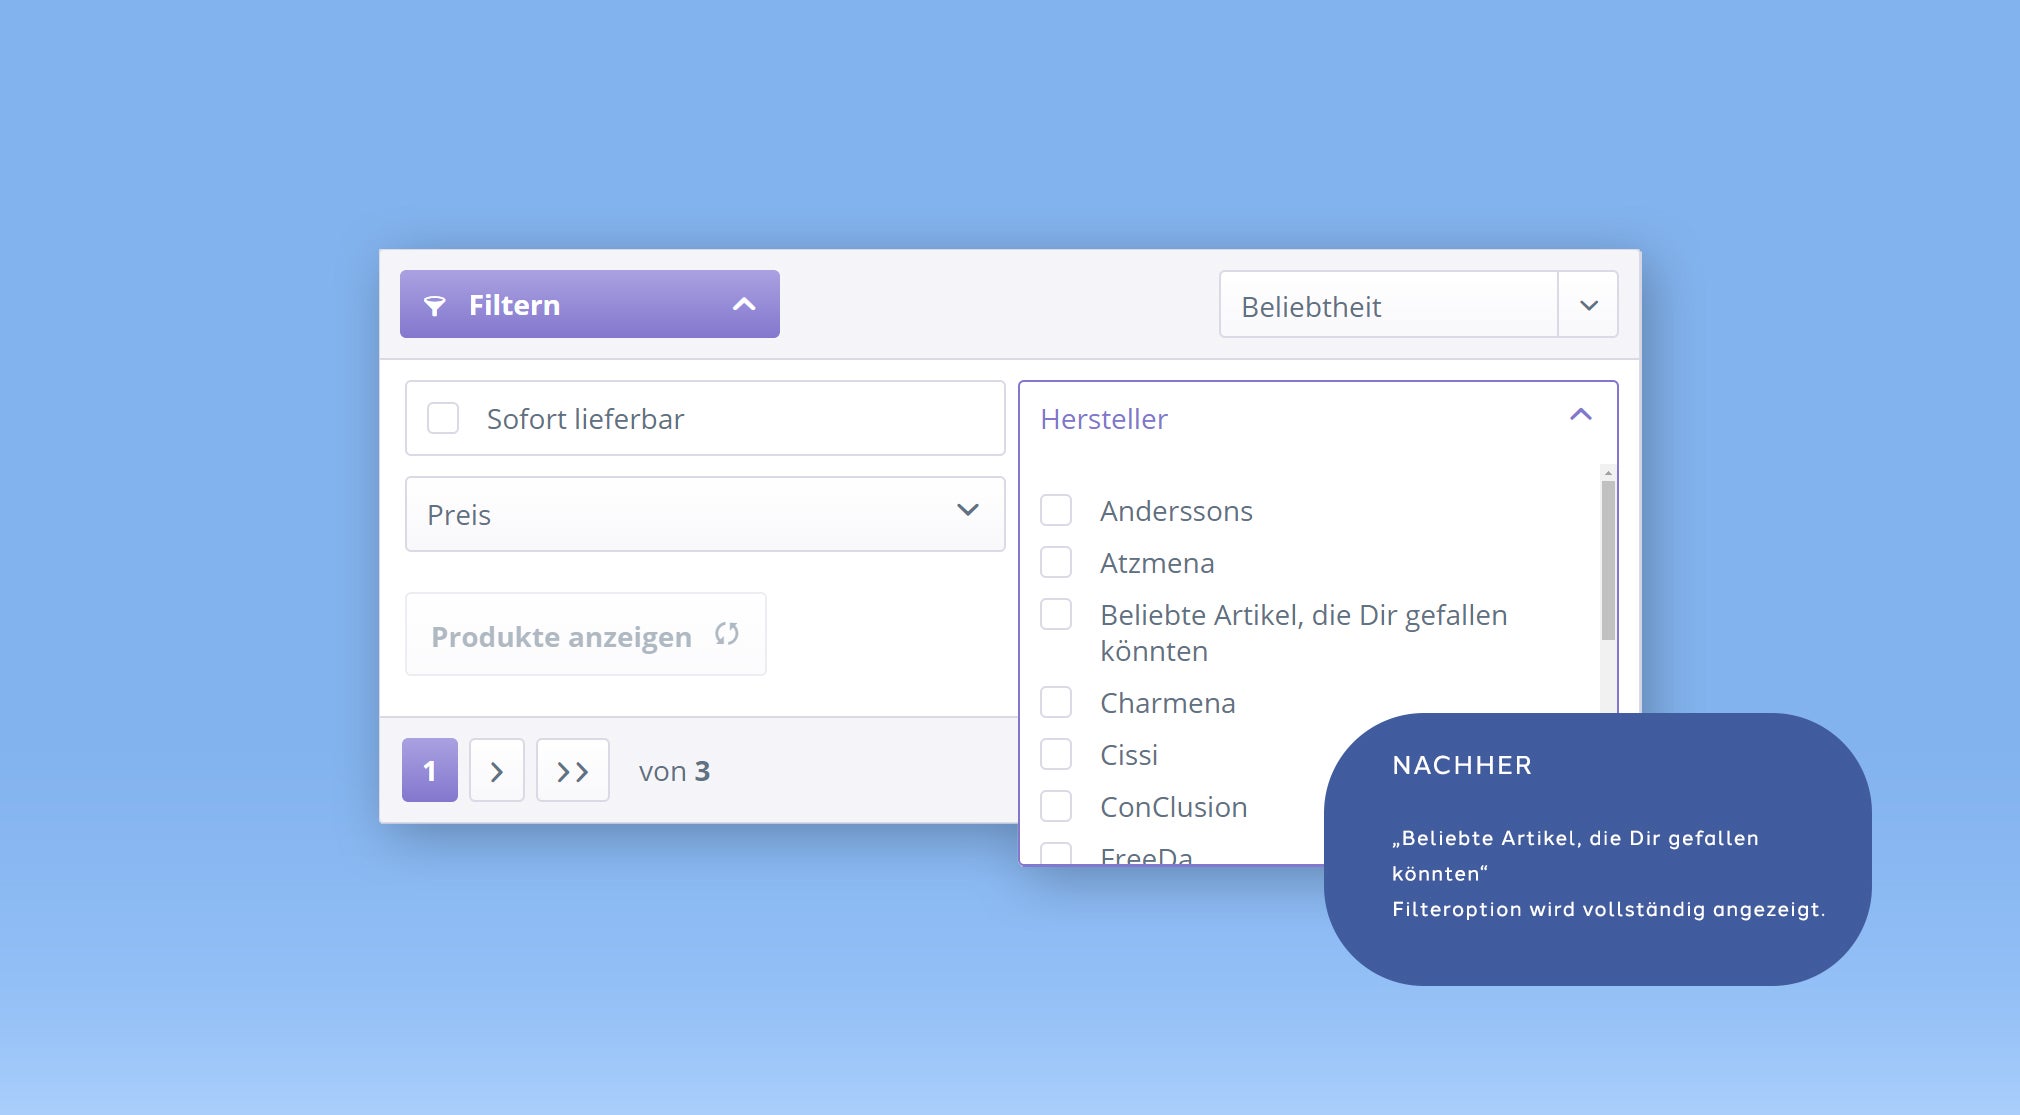Click the funnel icon on Filtern button

tap(434, 305)
